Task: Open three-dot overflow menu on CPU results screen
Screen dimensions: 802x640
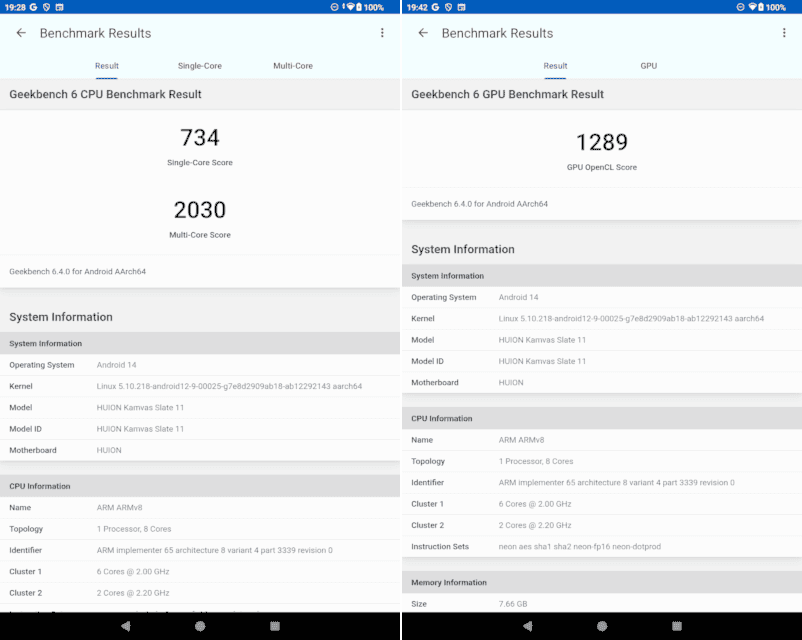Action: pyautogui.click(x=382, y=33)
